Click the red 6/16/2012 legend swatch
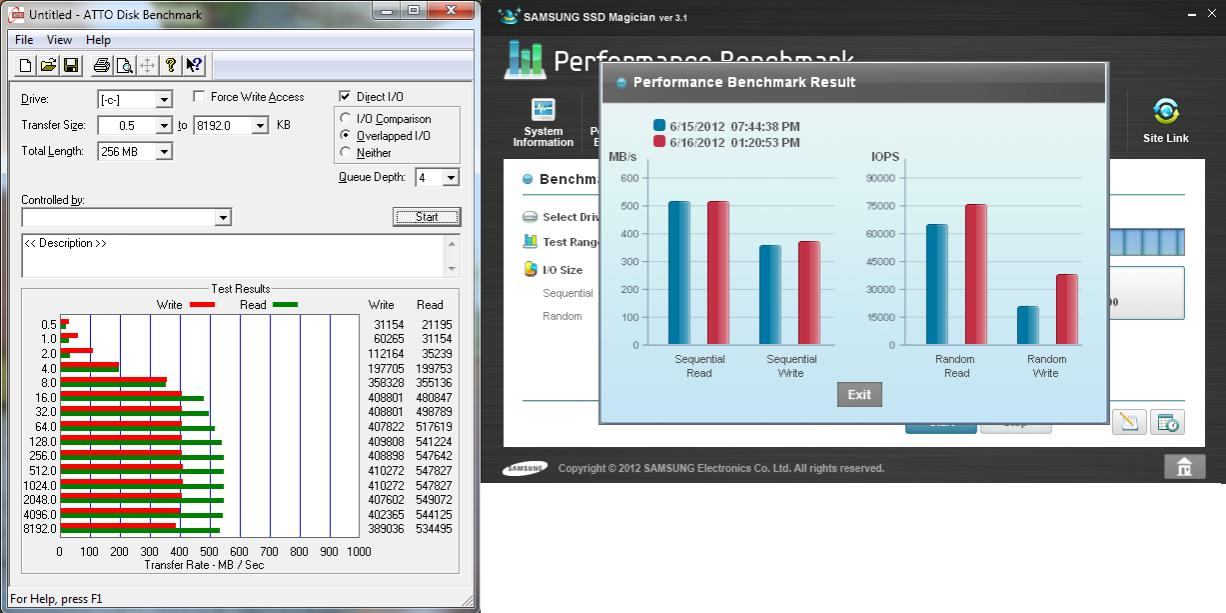Image resolution: width=1226 pixels, height=613 pixels. point(659,141)
